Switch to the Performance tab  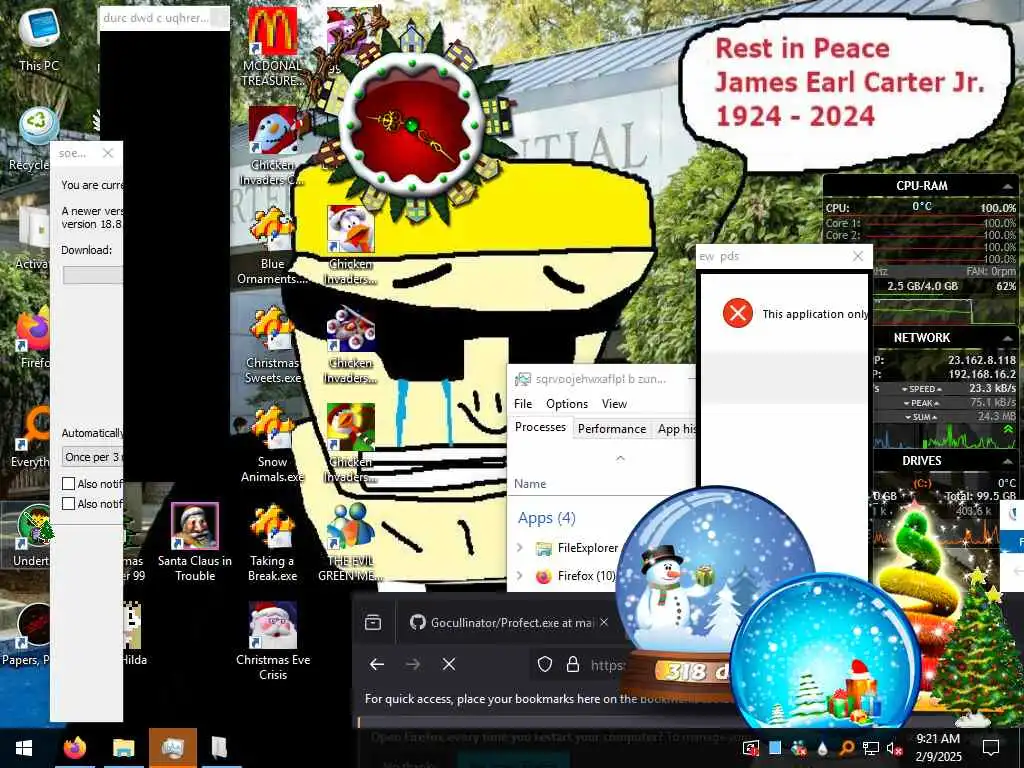point(612,428)
